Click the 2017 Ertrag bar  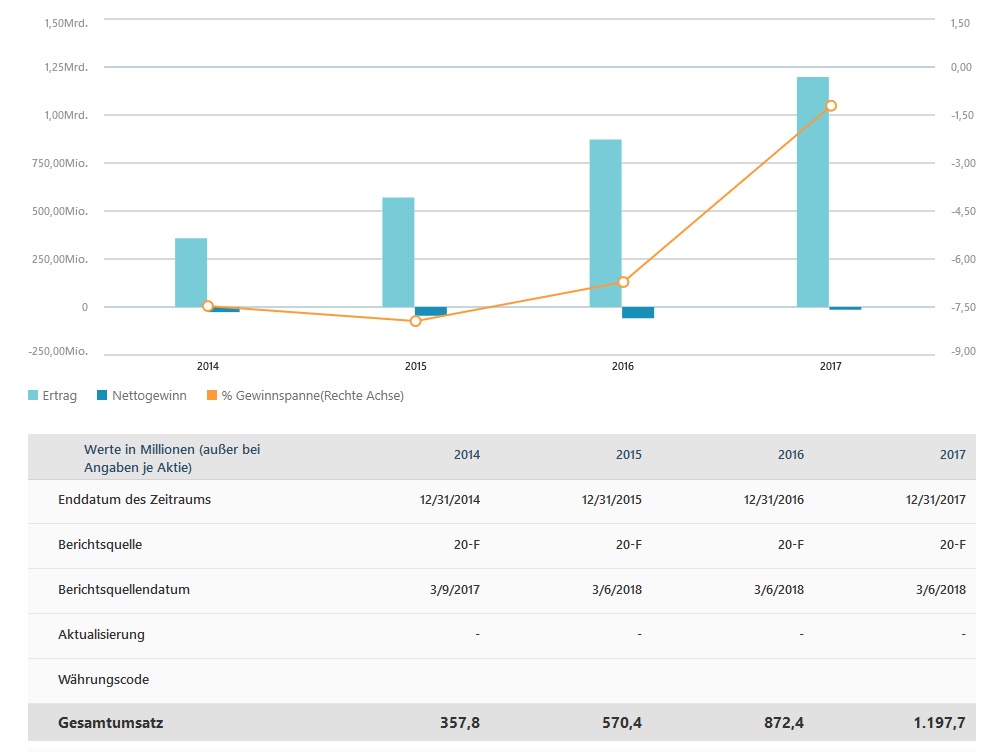(812, 192)
